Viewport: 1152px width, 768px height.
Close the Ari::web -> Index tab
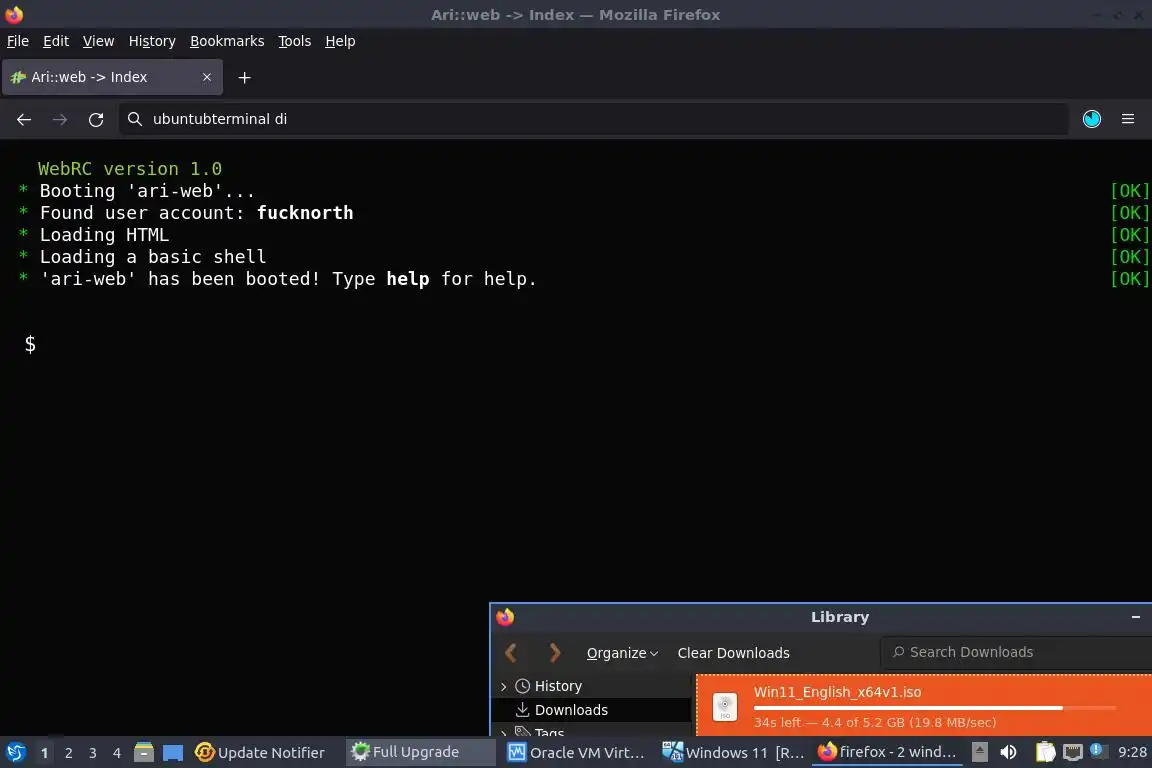pos(207,77)
